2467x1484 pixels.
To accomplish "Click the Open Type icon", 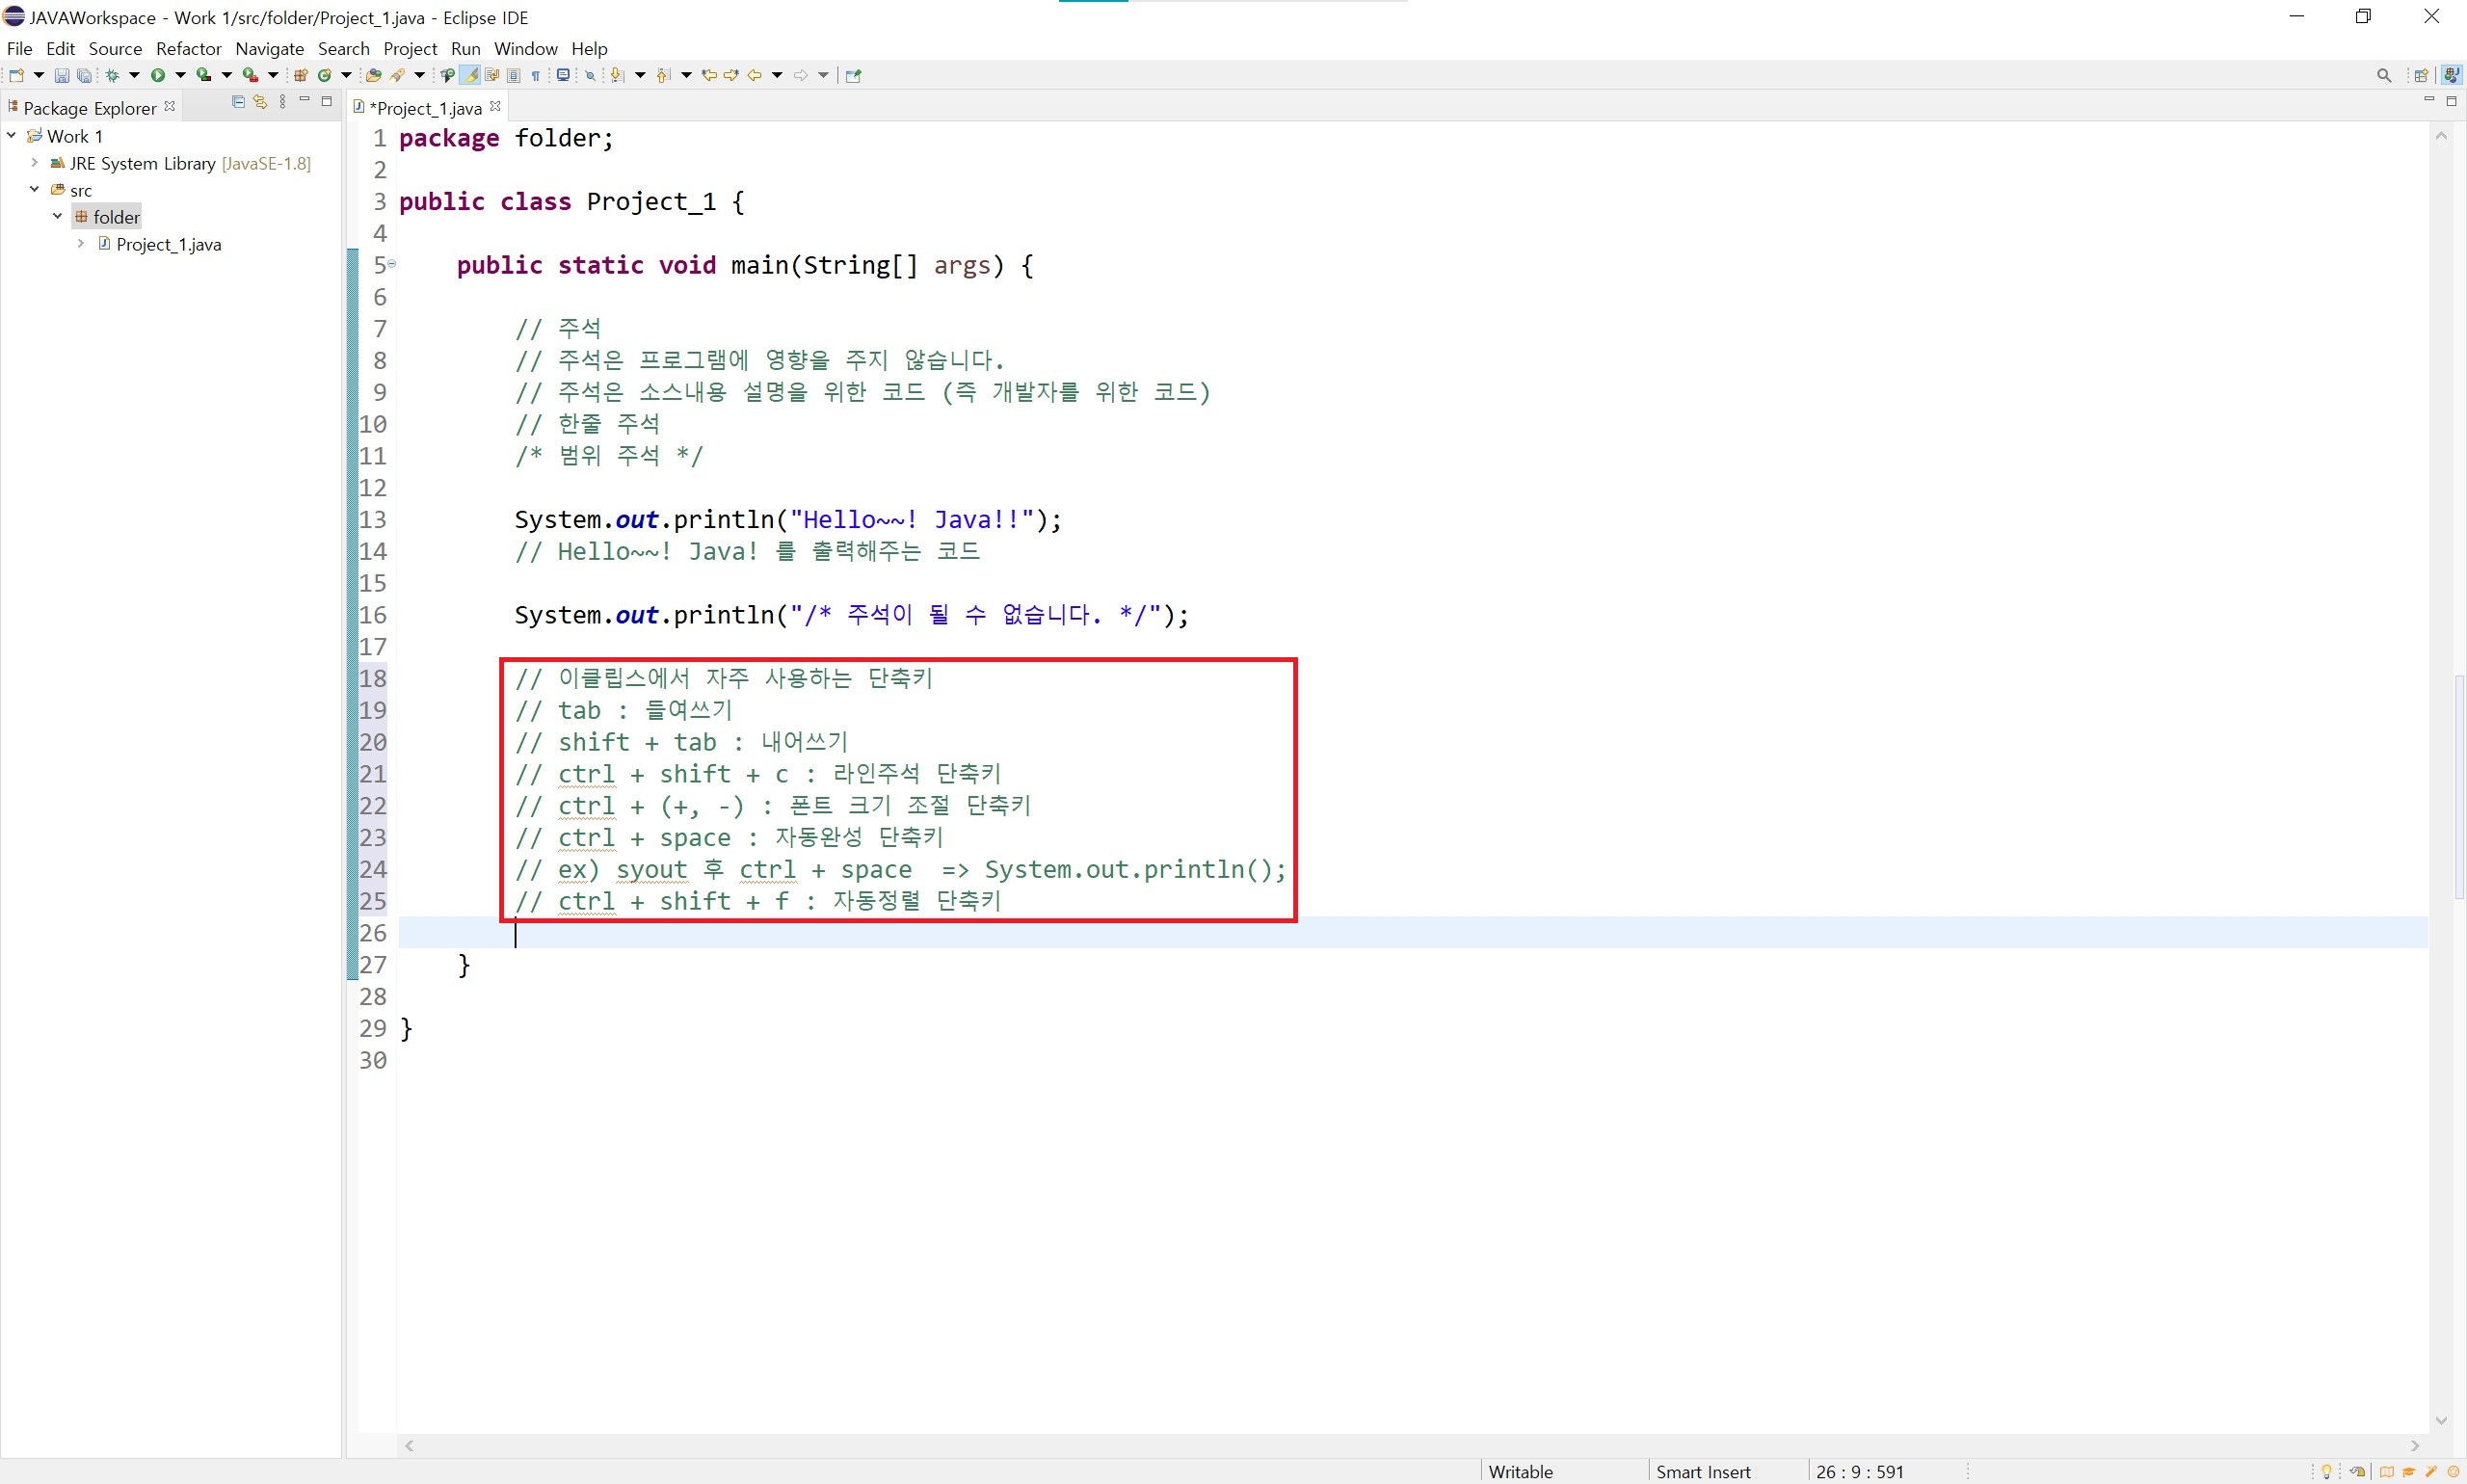I will [373, 75].
